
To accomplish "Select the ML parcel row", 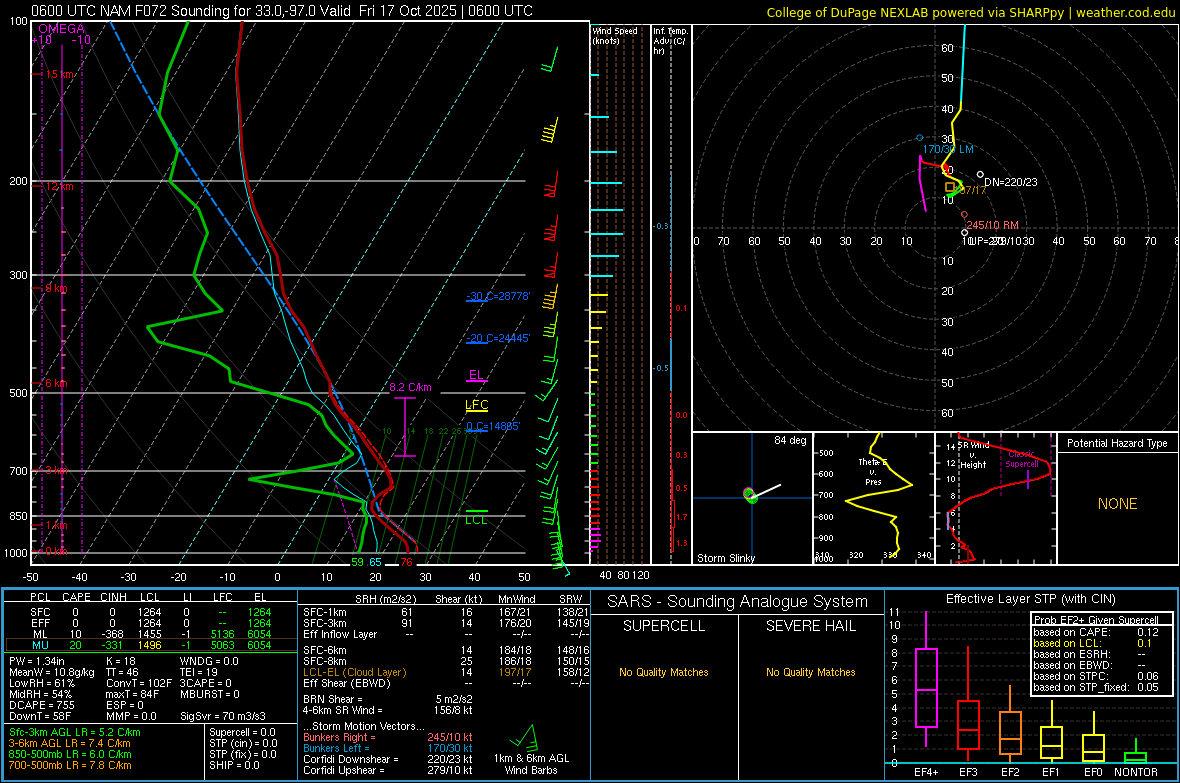I will [151, 635].
